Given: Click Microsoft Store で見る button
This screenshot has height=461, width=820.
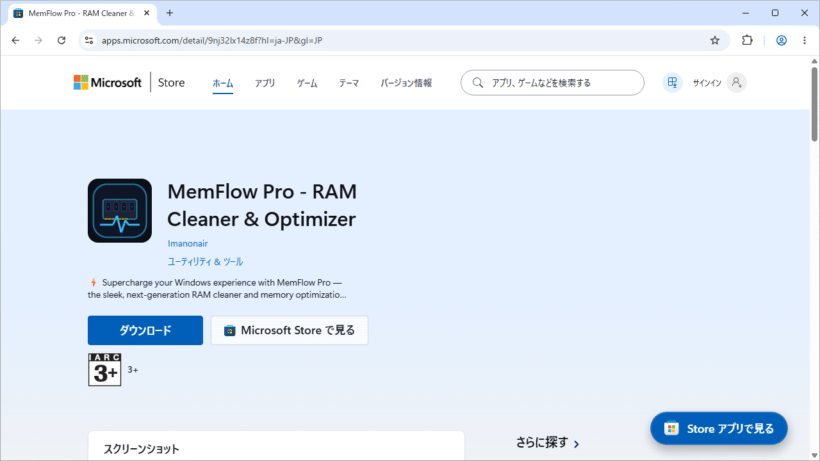Looking at the screenshot, I should click(290, 330).
